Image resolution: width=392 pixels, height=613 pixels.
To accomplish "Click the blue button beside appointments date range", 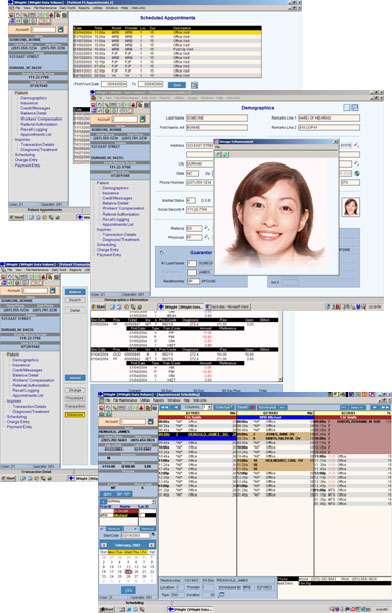I will (x=177, y=85).
